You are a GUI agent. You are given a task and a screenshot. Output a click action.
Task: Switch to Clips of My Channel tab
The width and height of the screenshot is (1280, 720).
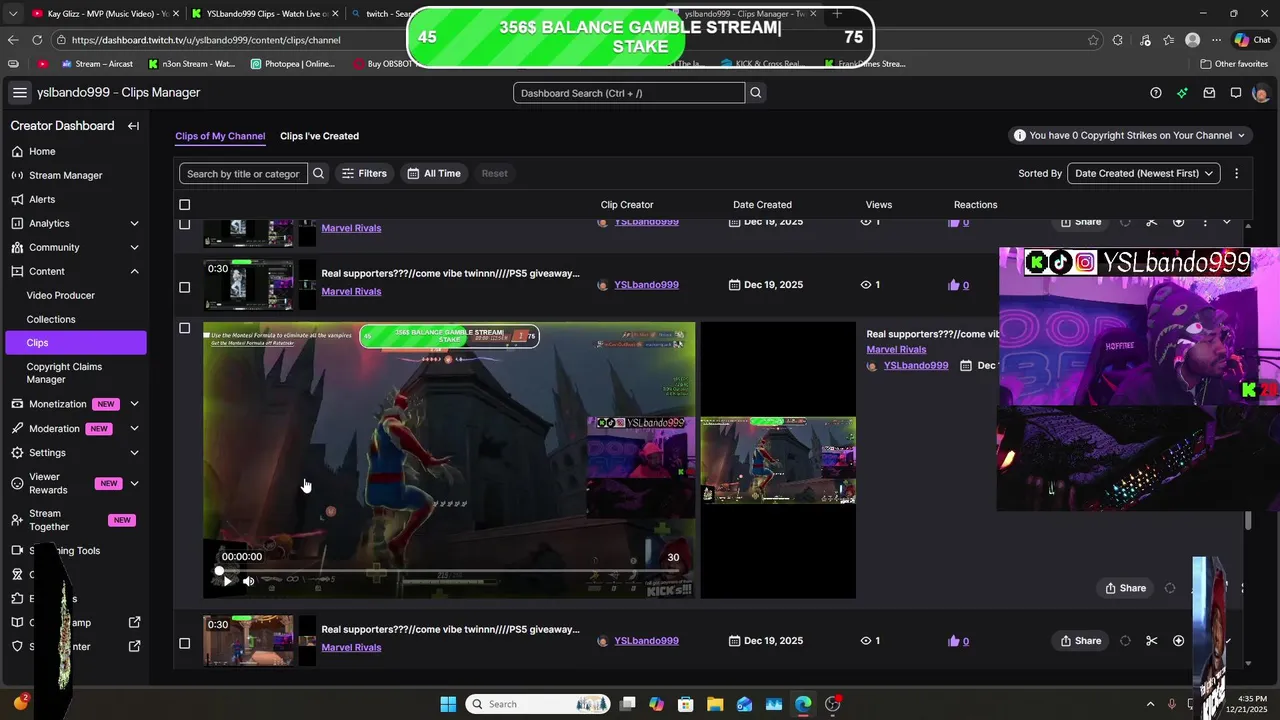tap(220, 136)
